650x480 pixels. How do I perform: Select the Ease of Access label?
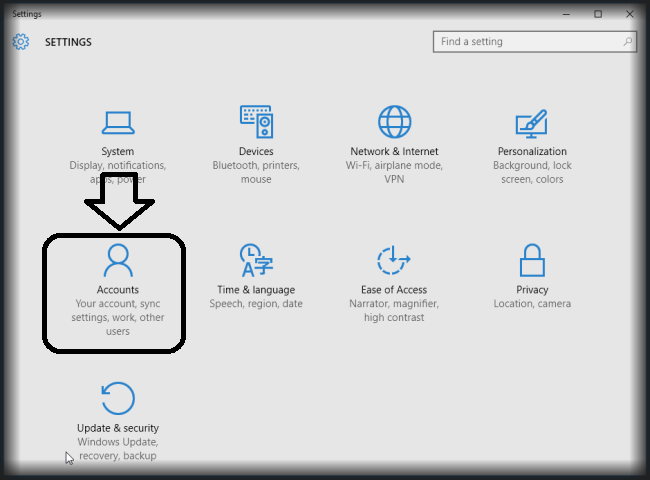pos(394,290)
